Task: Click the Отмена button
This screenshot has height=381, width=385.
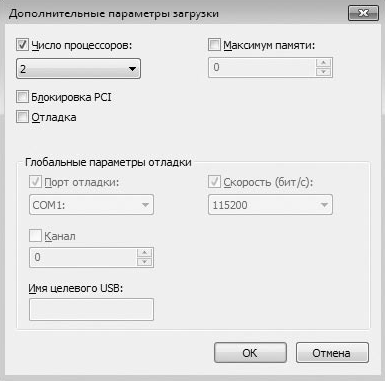Action: 332,353
